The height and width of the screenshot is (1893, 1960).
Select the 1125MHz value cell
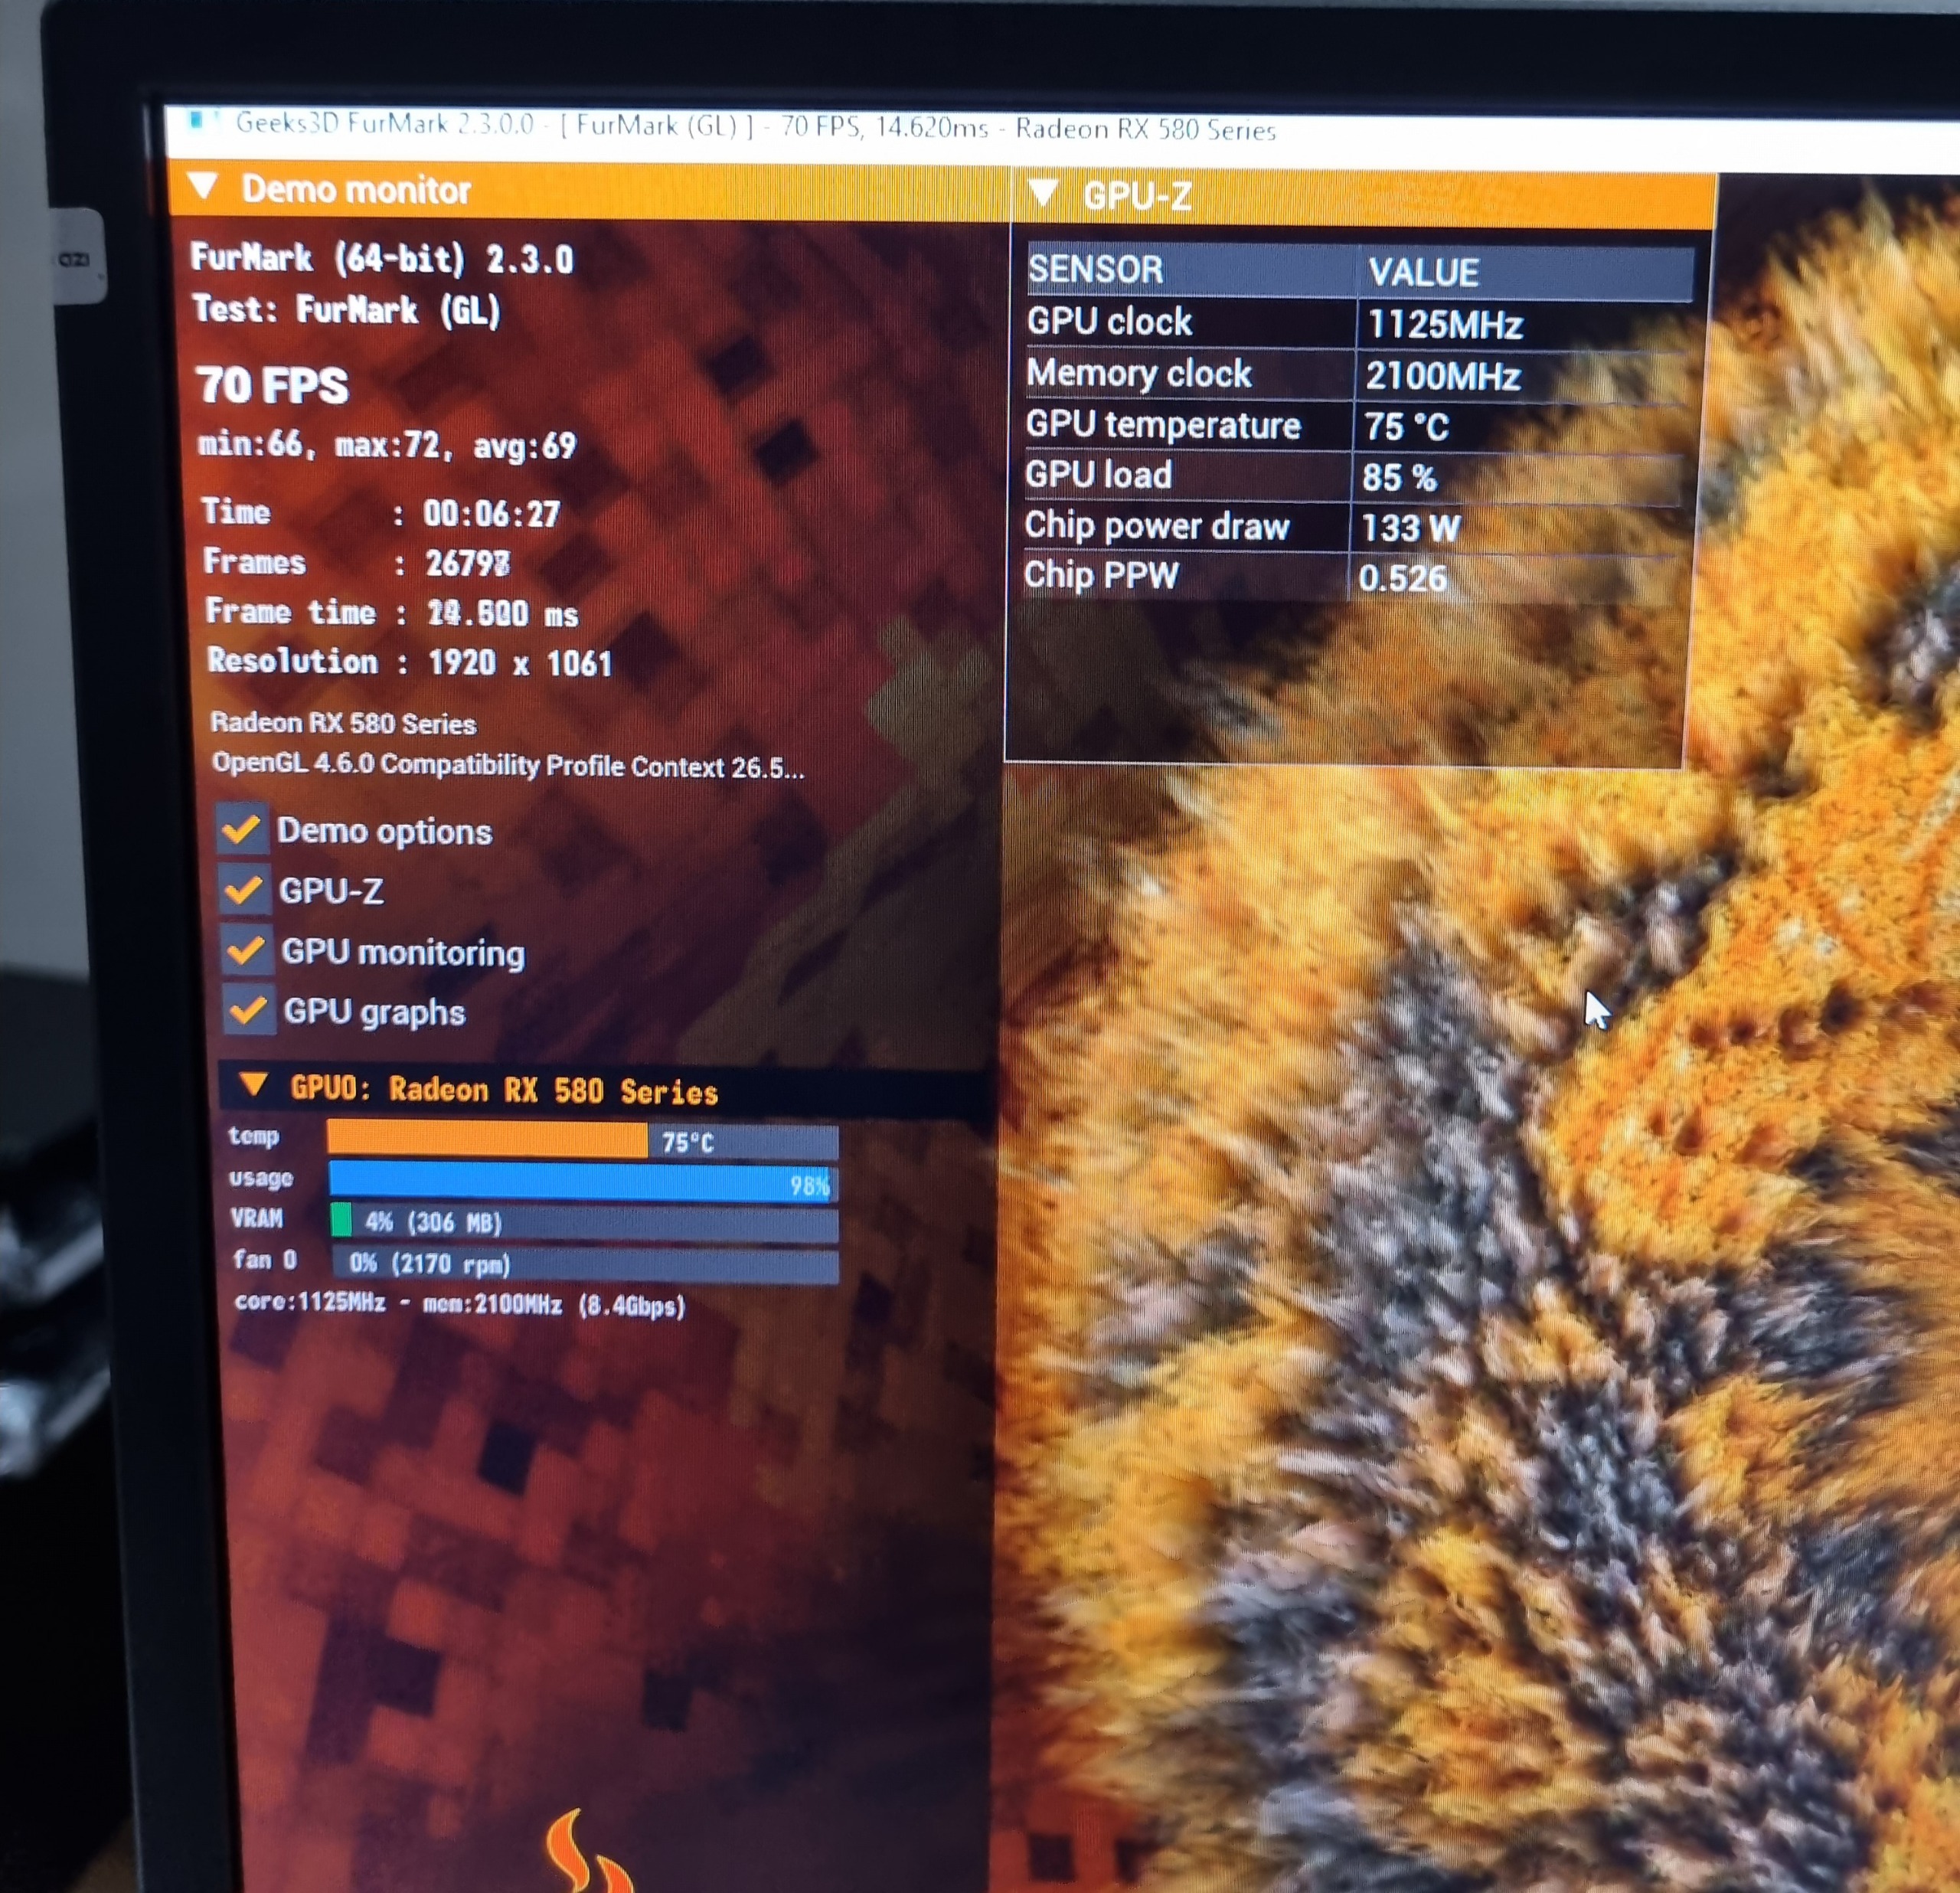[x=1445, y=324]
